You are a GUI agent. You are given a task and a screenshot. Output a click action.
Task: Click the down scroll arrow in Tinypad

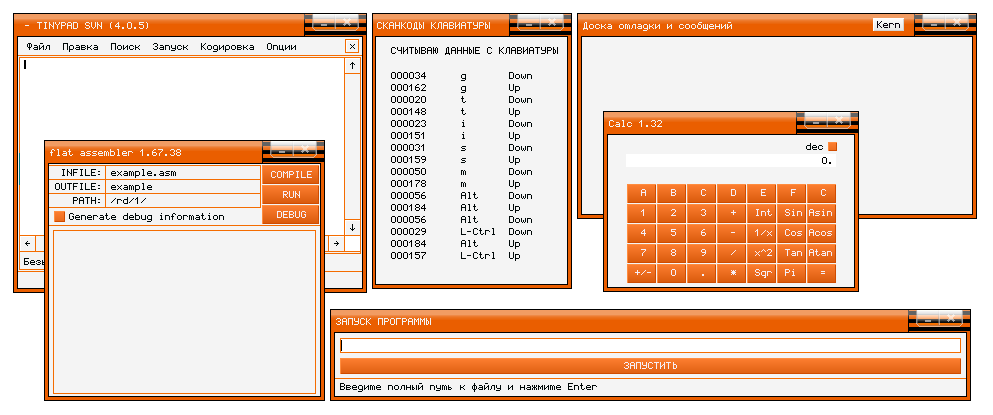(x=352, y=227)
